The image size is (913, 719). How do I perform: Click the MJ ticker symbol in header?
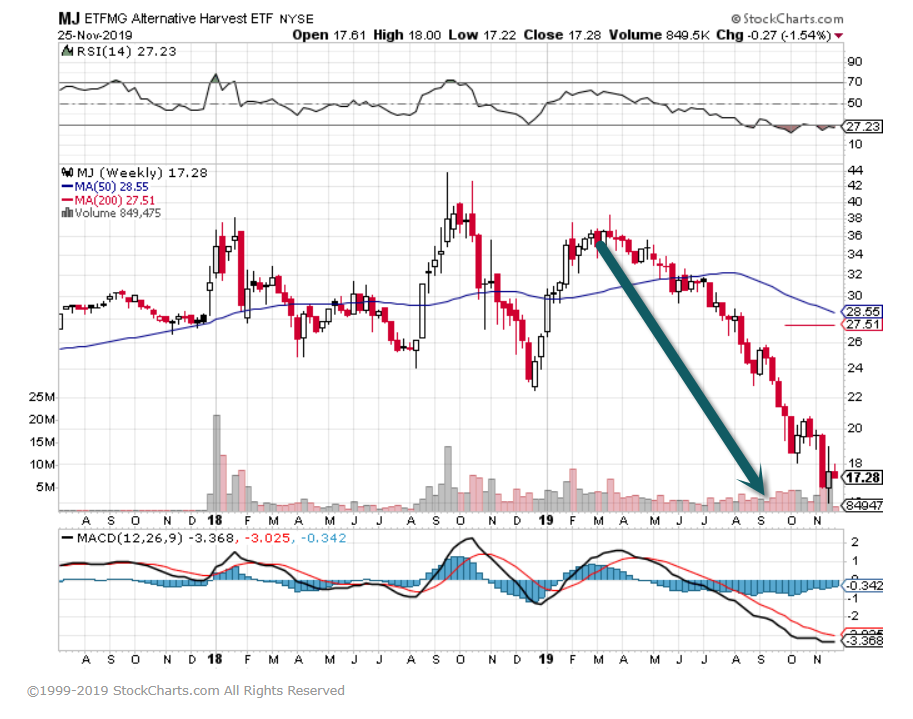(x=69, y=19)
